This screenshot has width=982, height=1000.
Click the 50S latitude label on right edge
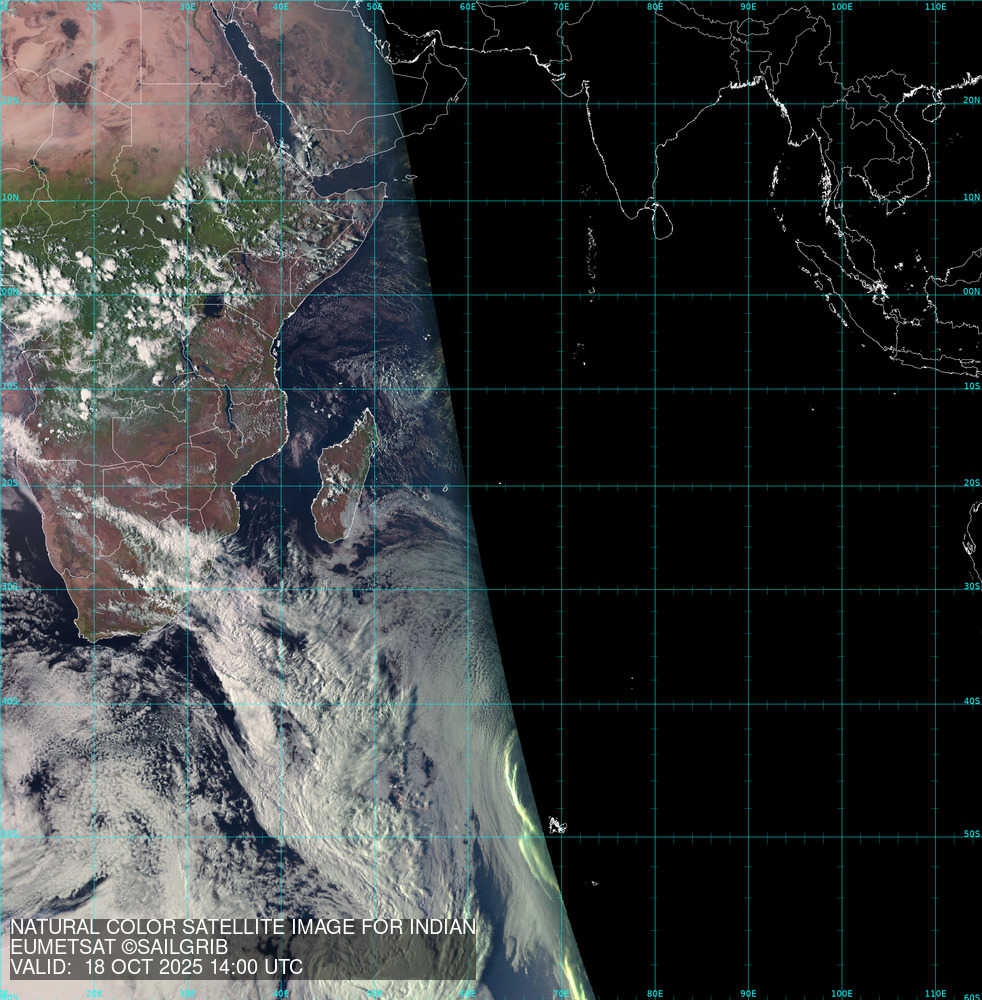coord(971,833)
